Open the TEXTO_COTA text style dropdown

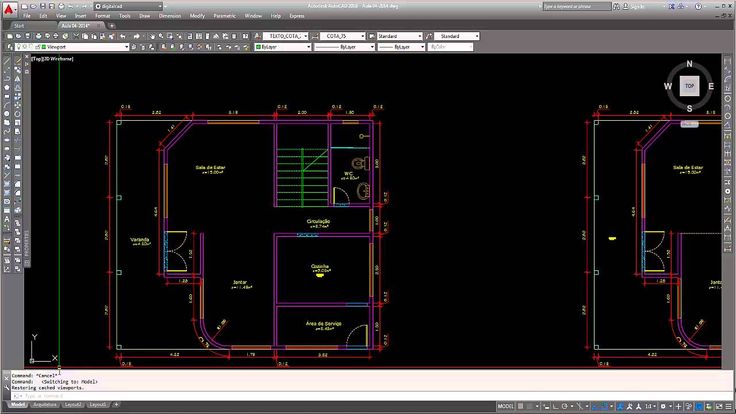285,36
